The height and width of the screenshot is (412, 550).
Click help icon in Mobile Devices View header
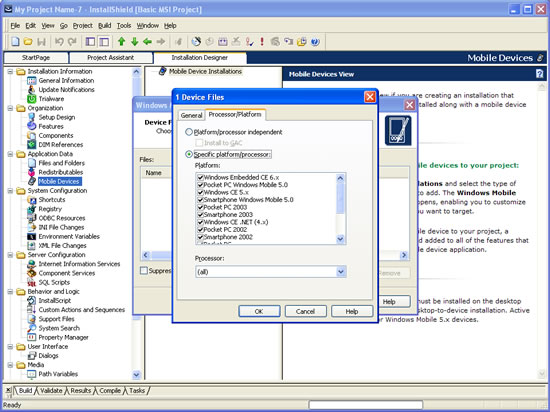539,74
